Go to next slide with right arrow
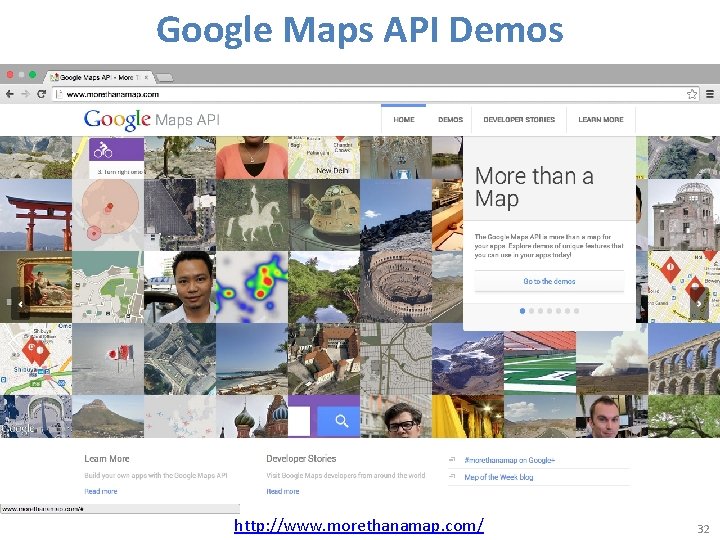The width and height of the screenshot is (720, 540). (699, 304)
